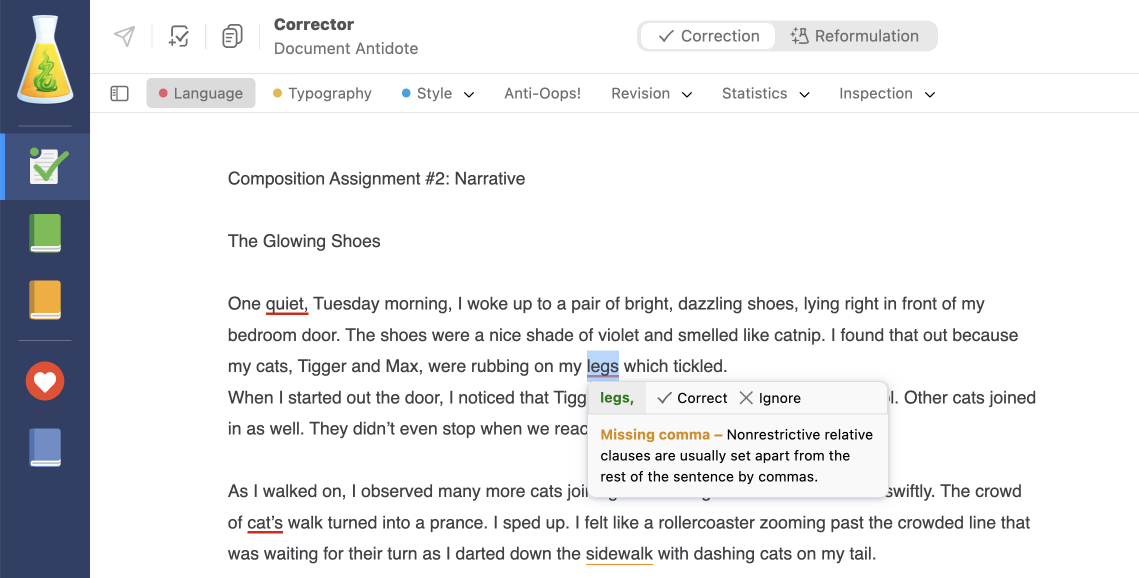Open the orange Guides book icon

44,300
